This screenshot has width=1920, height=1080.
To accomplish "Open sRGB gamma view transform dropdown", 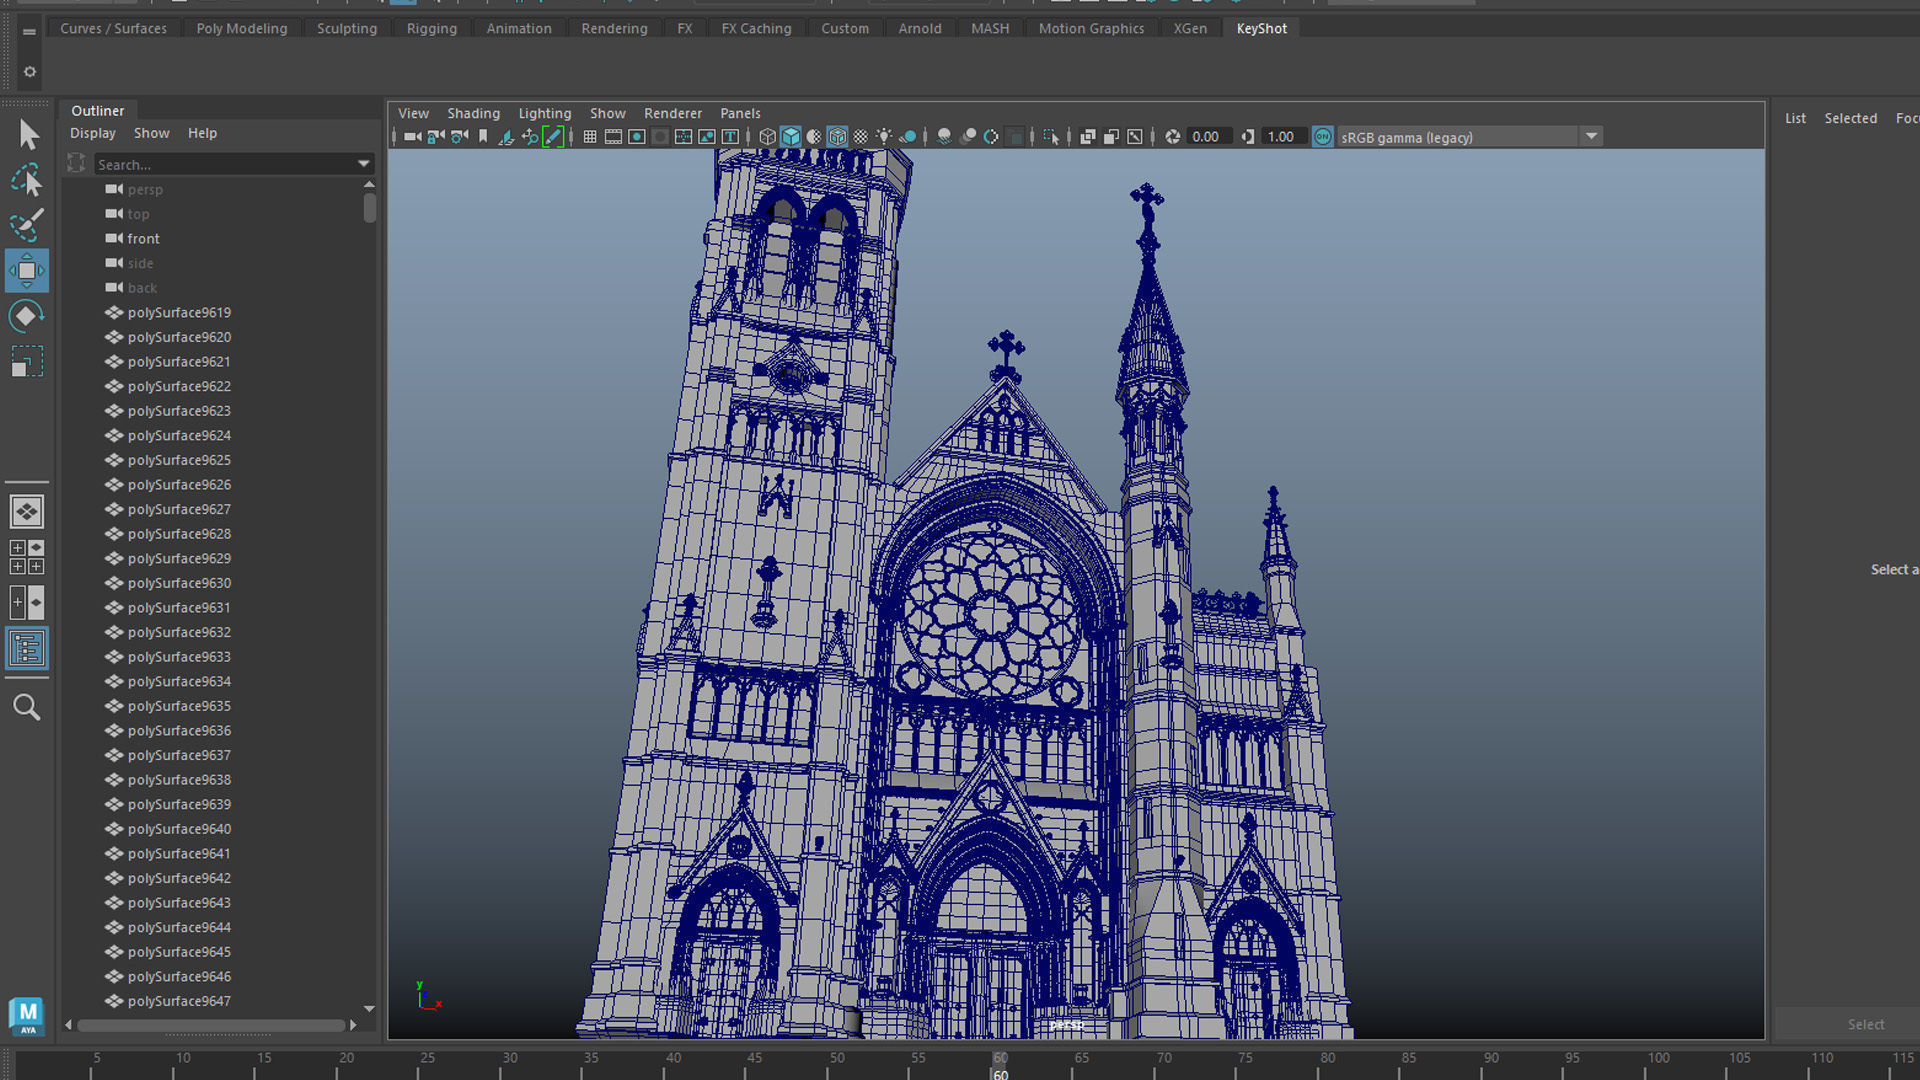I will [1591, 137].
